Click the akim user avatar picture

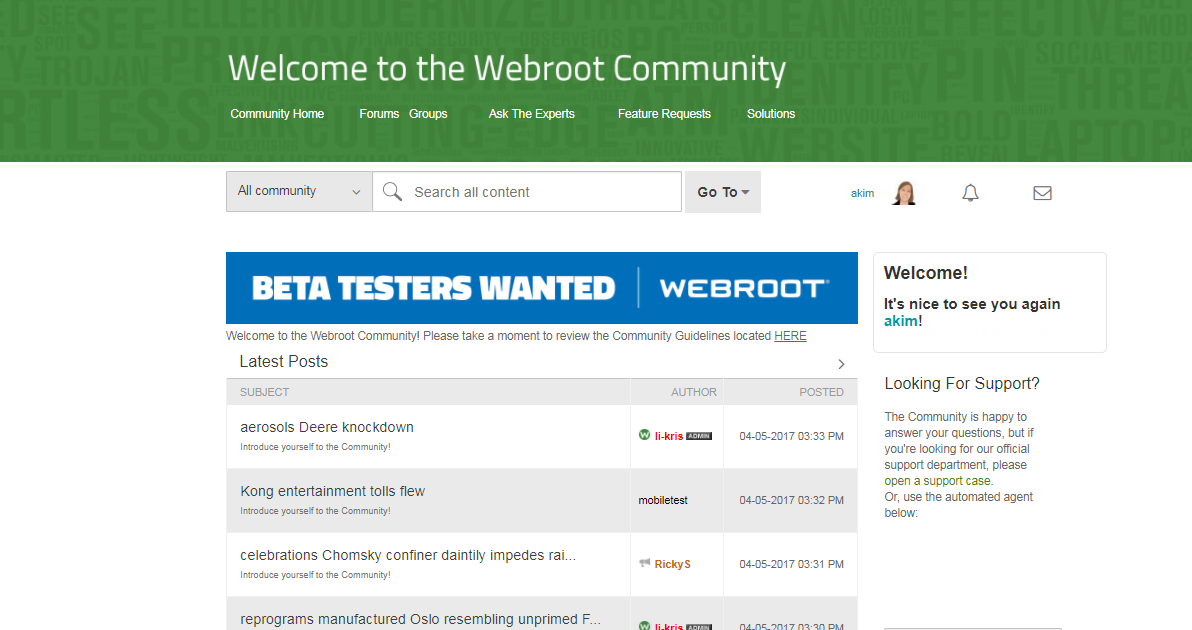point(905,193)
